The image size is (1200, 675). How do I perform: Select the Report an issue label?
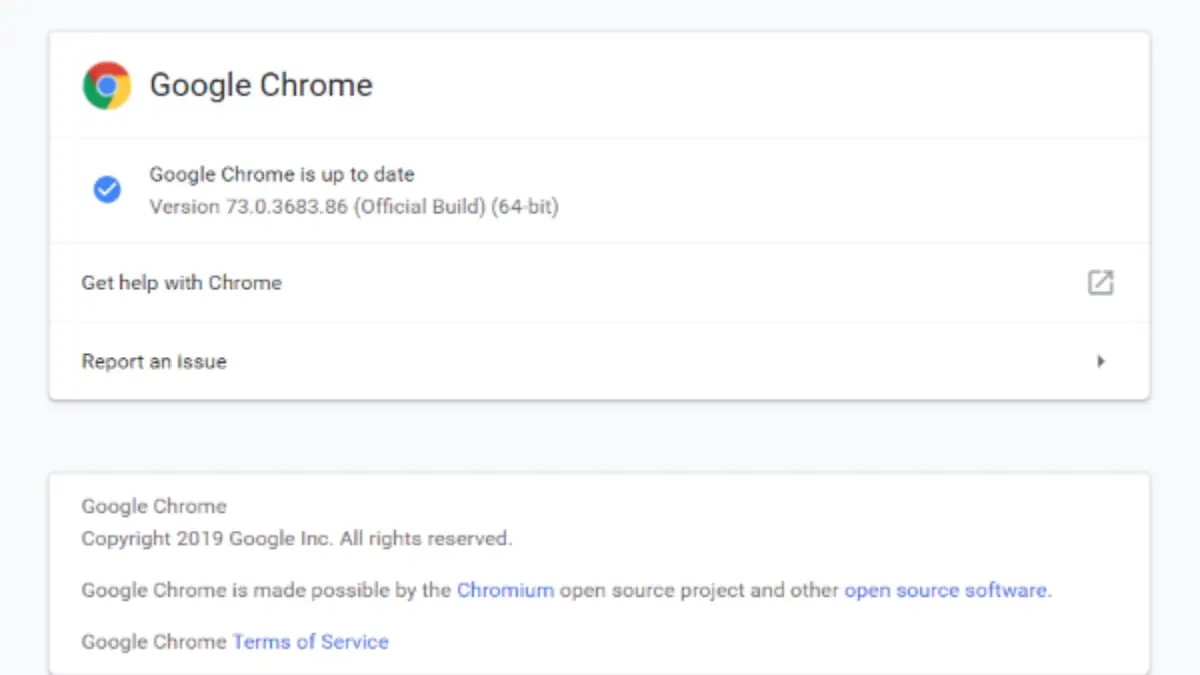pos(154,362)
